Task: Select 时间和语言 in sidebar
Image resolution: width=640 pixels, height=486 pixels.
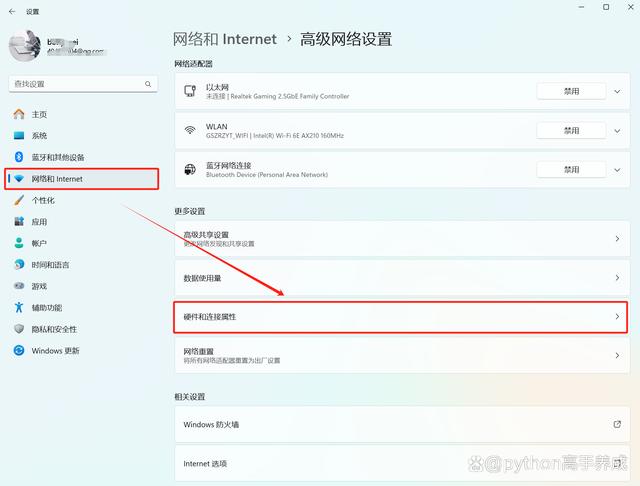Action: pyautogui.click(x=82, y=264)
